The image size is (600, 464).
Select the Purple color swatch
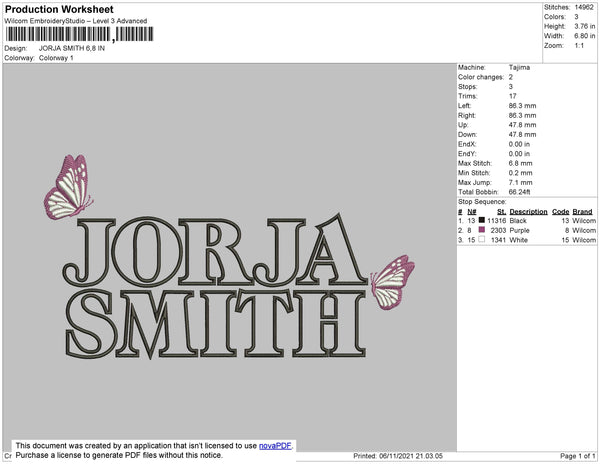coord(482,230)
